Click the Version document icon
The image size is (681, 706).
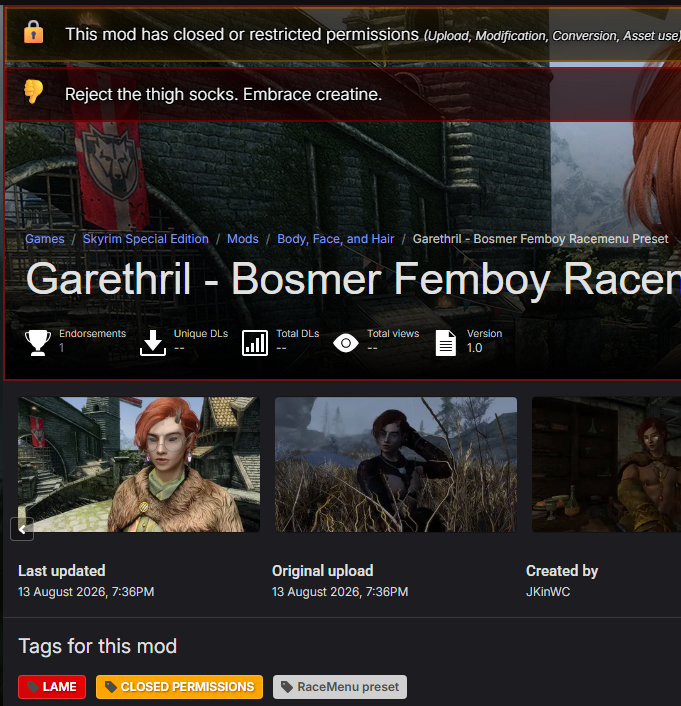(446, 343)
